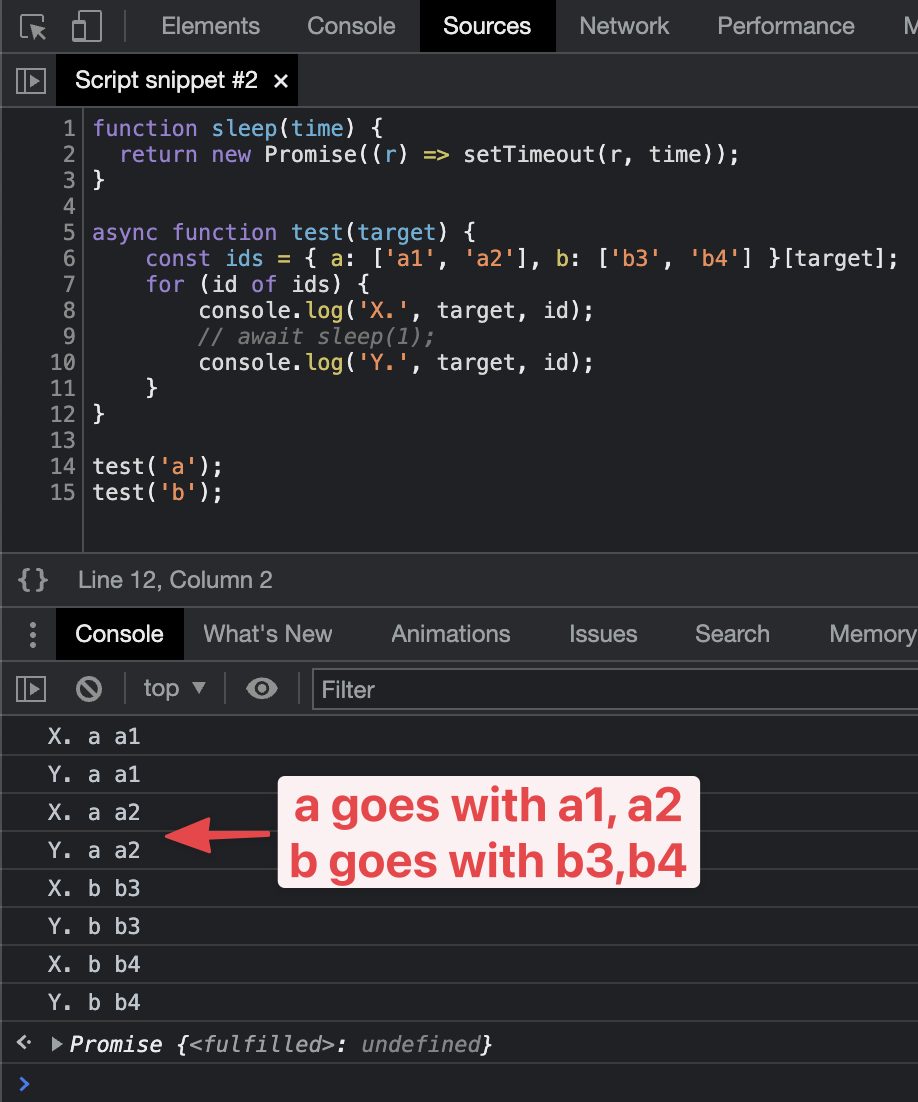
Task: Open the Memory drawer tab
Action: (x=872, y=634)
